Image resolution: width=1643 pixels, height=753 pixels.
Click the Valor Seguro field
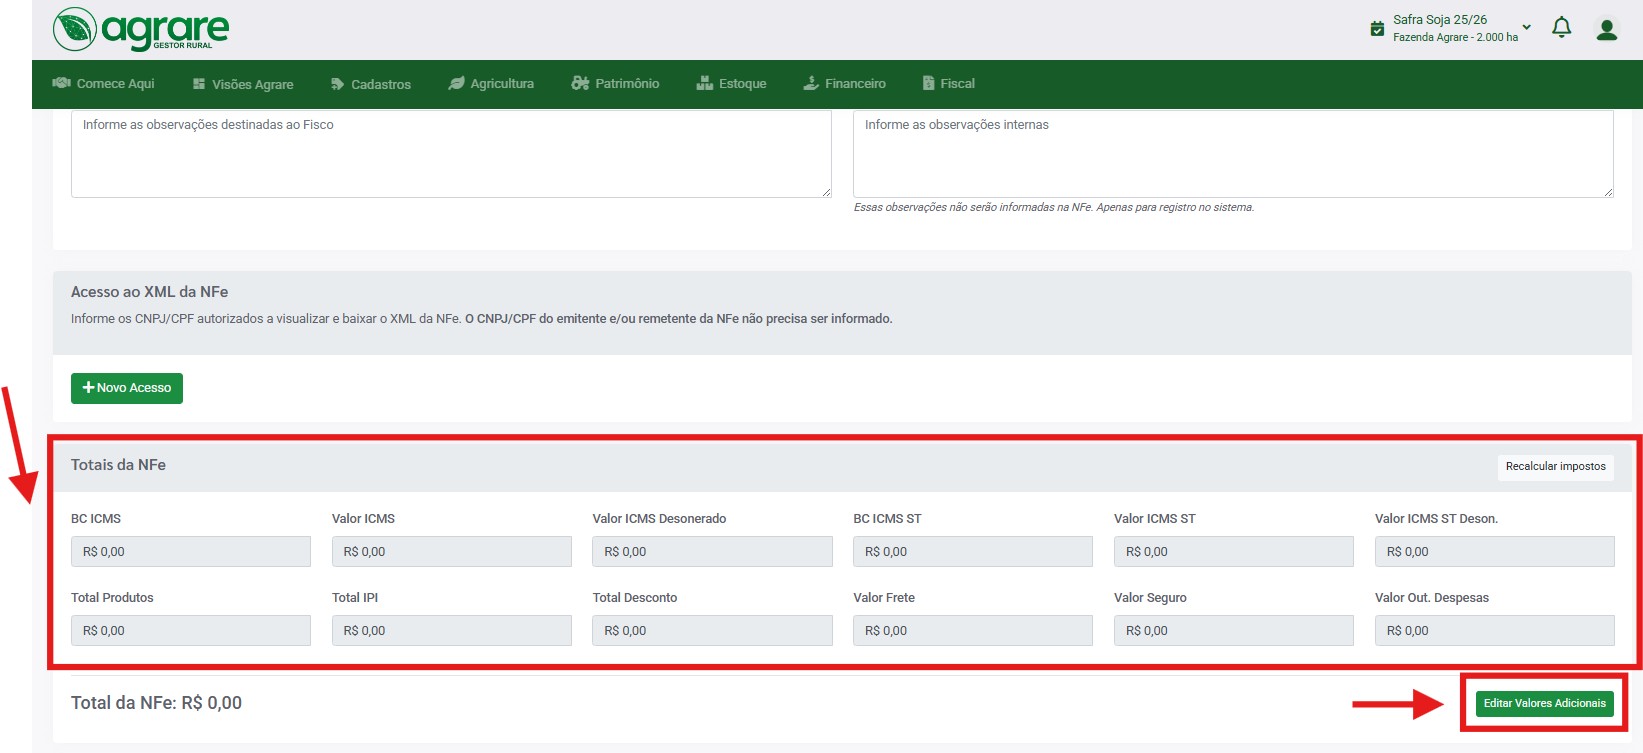coord(1234,631)
